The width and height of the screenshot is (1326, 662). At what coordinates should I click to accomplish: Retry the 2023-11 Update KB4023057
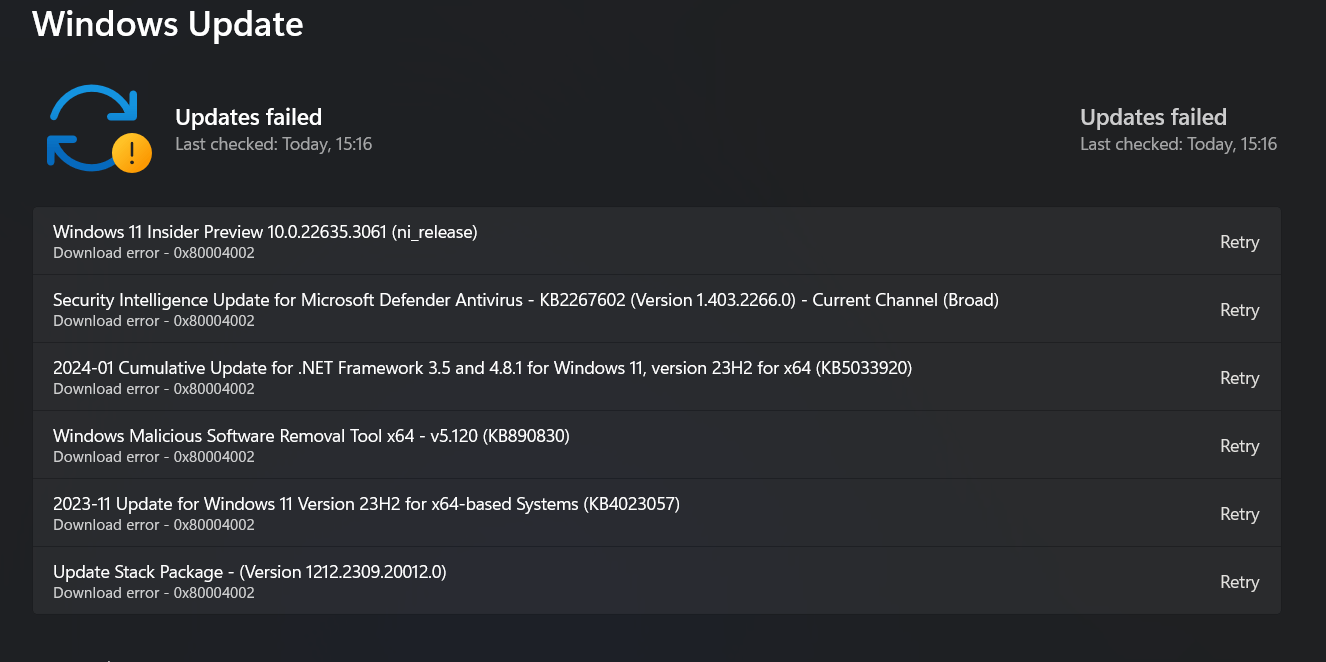(1239, 514)
